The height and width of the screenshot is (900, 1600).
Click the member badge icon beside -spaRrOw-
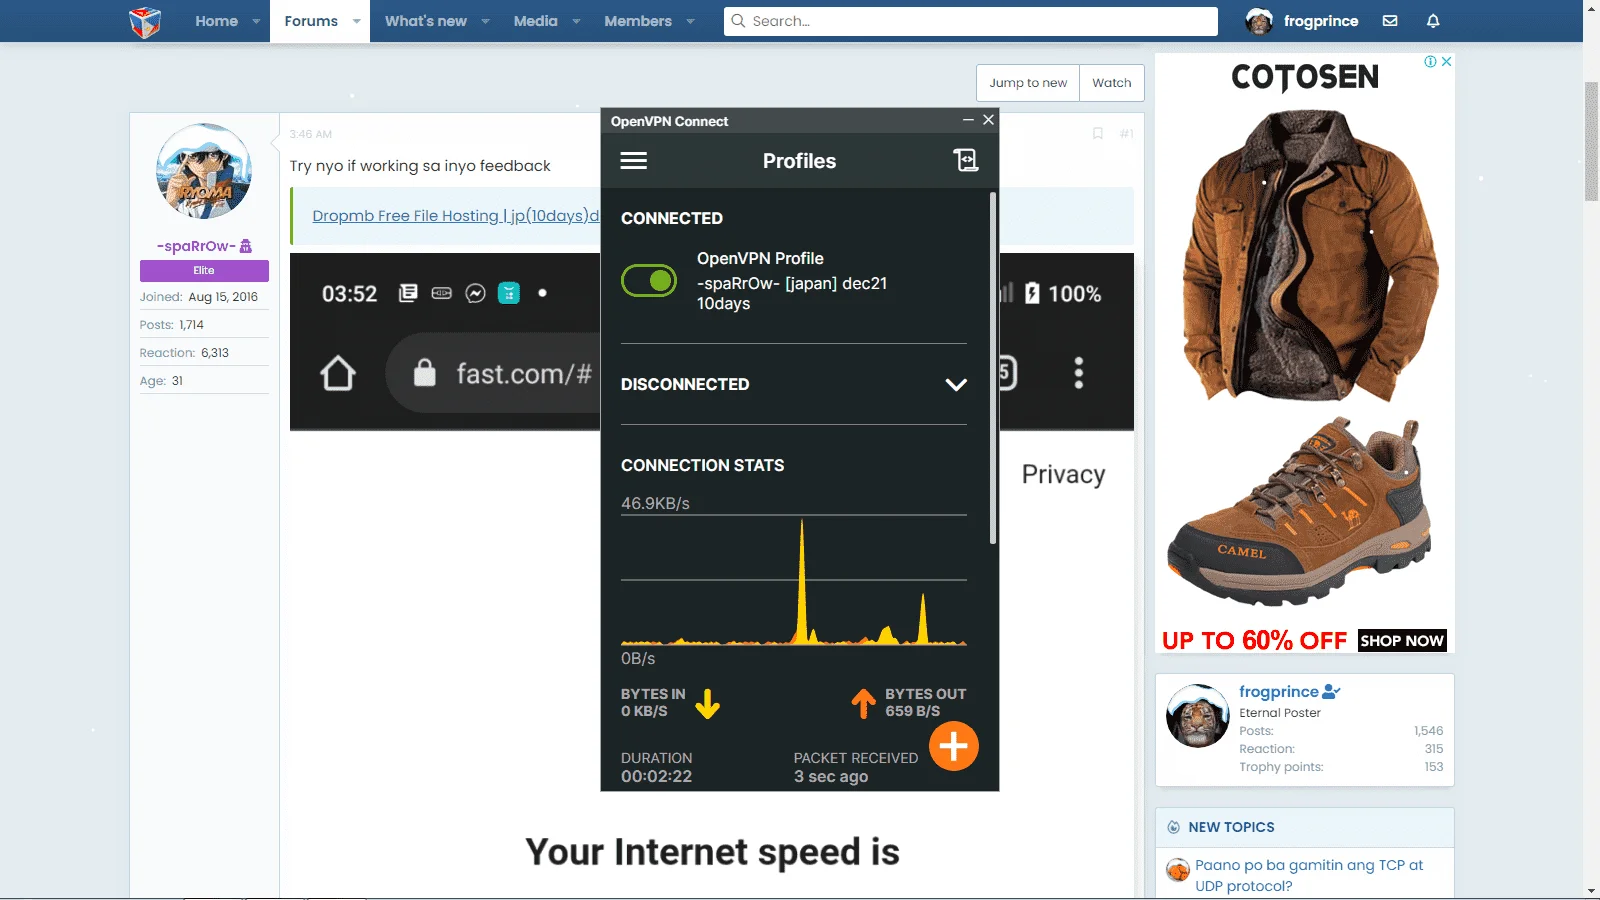(x=246, y=246)
